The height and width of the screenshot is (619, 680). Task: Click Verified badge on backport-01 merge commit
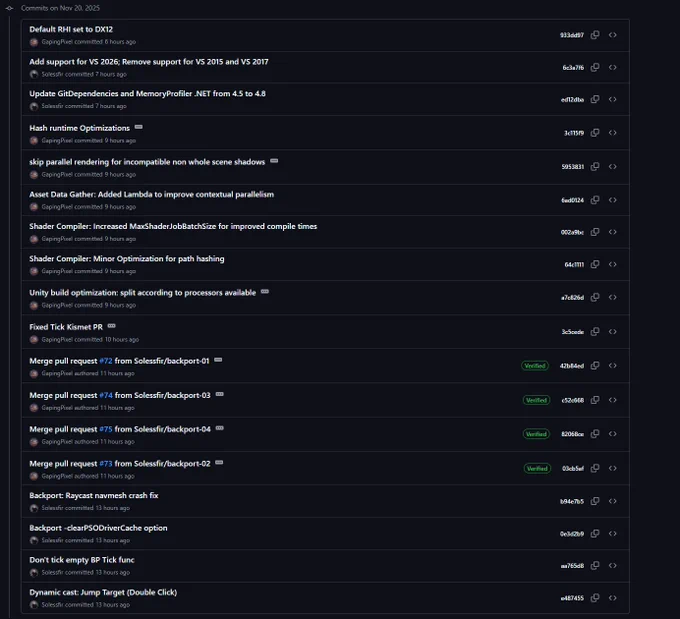[x=535, y=366]
